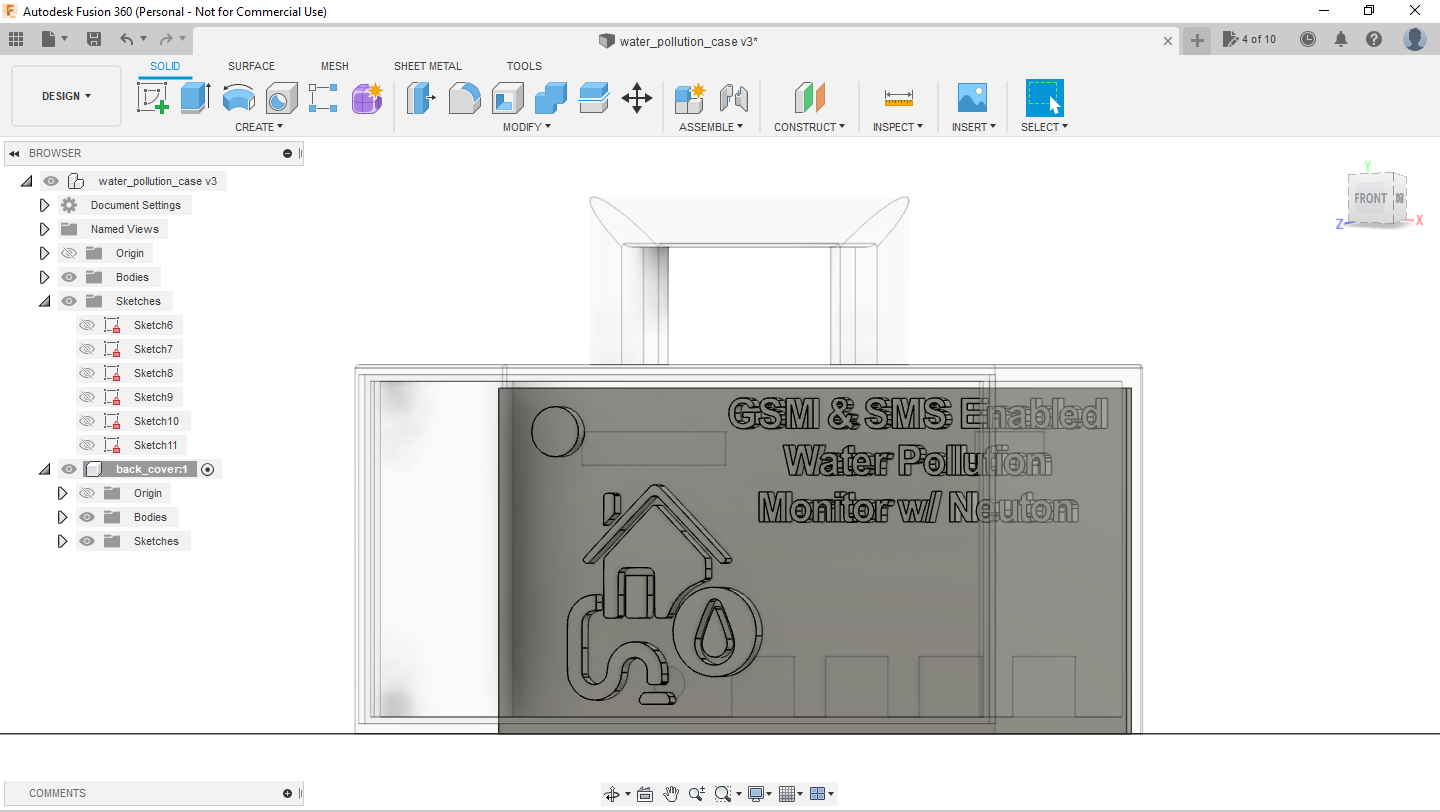Open the DESIGN workspace dropdown
This screenshot has height=812, width=1440.
(x=66, y=96)
